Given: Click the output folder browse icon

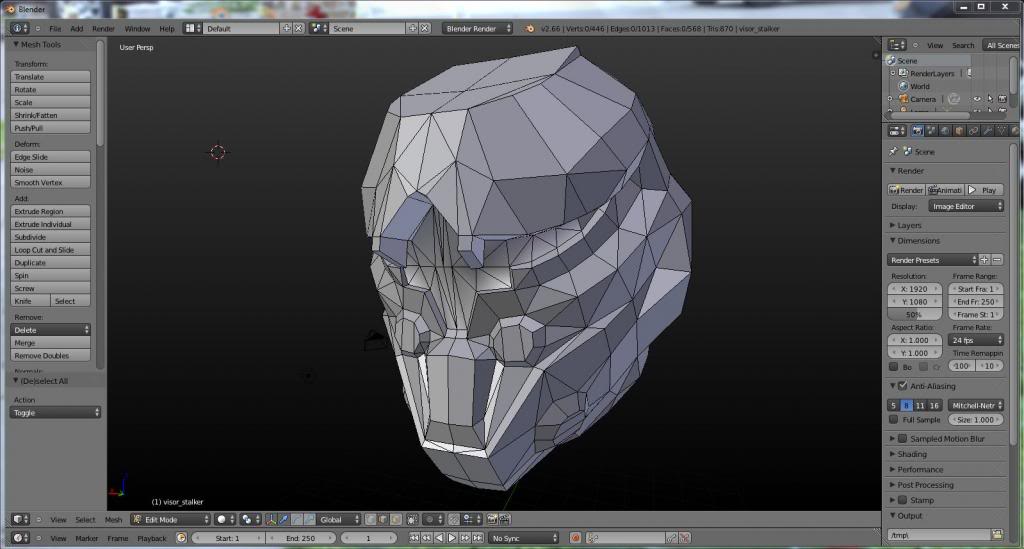Looking at the screenshot, I should [x=997, y=535].
